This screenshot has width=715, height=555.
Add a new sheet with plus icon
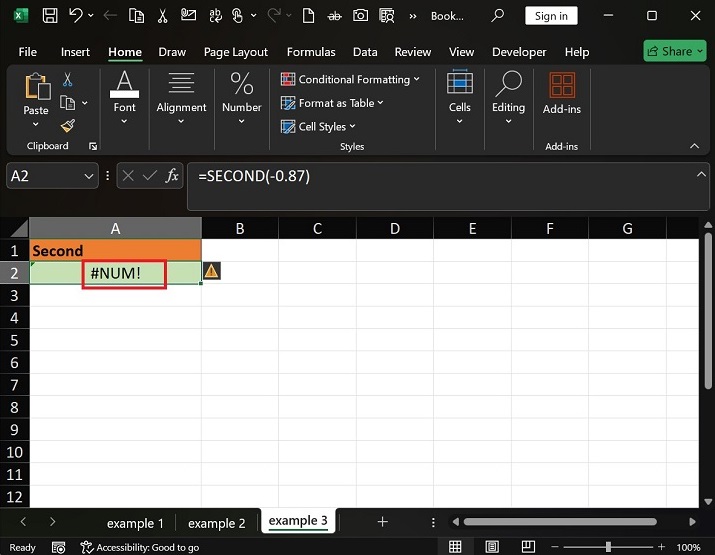coord(383,522)
